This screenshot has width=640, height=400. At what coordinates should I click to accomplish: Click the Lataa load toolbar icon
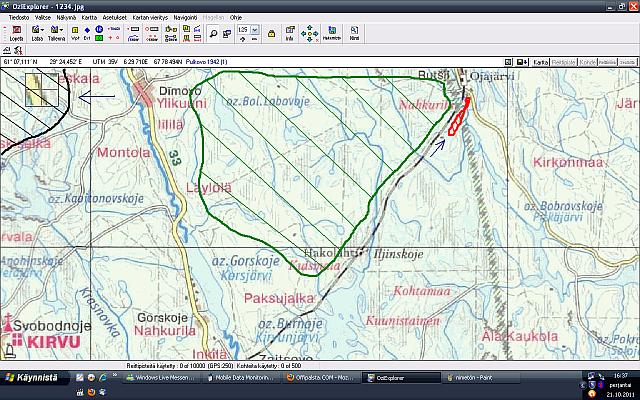pos(35,34)
